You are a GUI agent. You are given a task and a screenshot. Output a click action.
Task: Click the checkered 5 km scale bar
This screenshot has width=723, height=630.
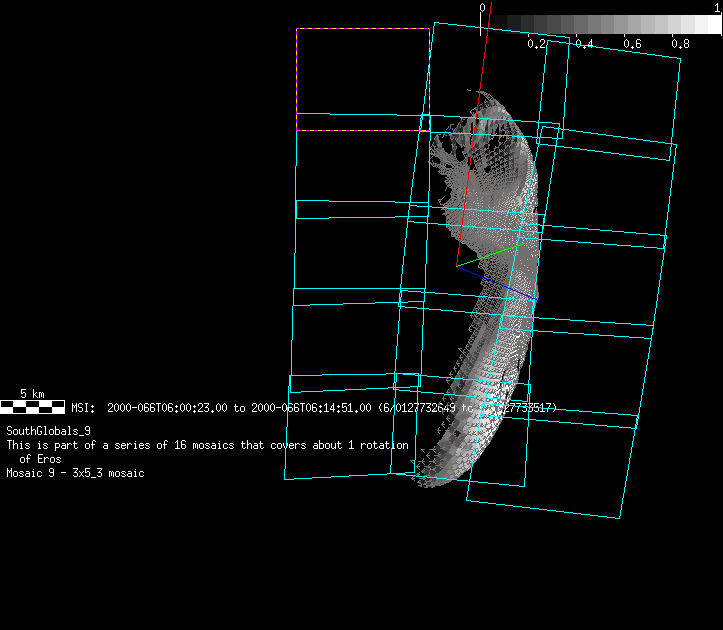pos(33,406)
